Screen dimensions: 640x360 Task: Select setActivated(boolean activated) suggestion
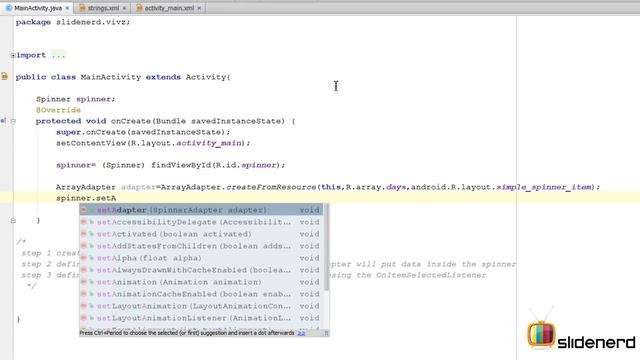click(201, 234)
